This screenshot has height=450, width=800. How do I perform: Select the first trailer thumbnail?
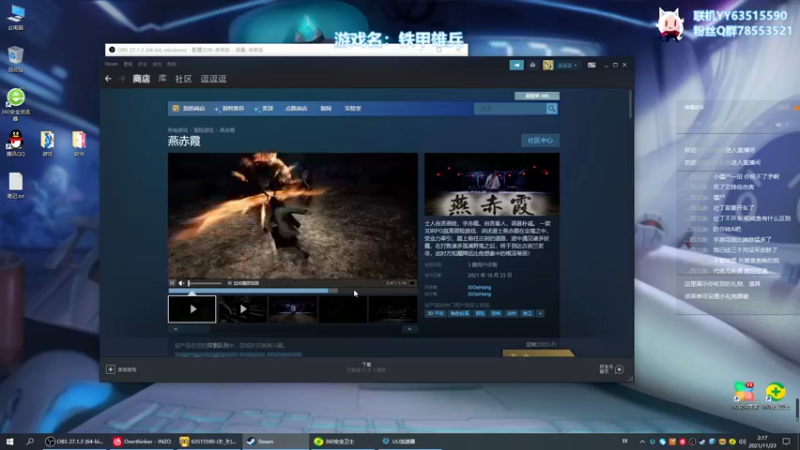(192, 309)
